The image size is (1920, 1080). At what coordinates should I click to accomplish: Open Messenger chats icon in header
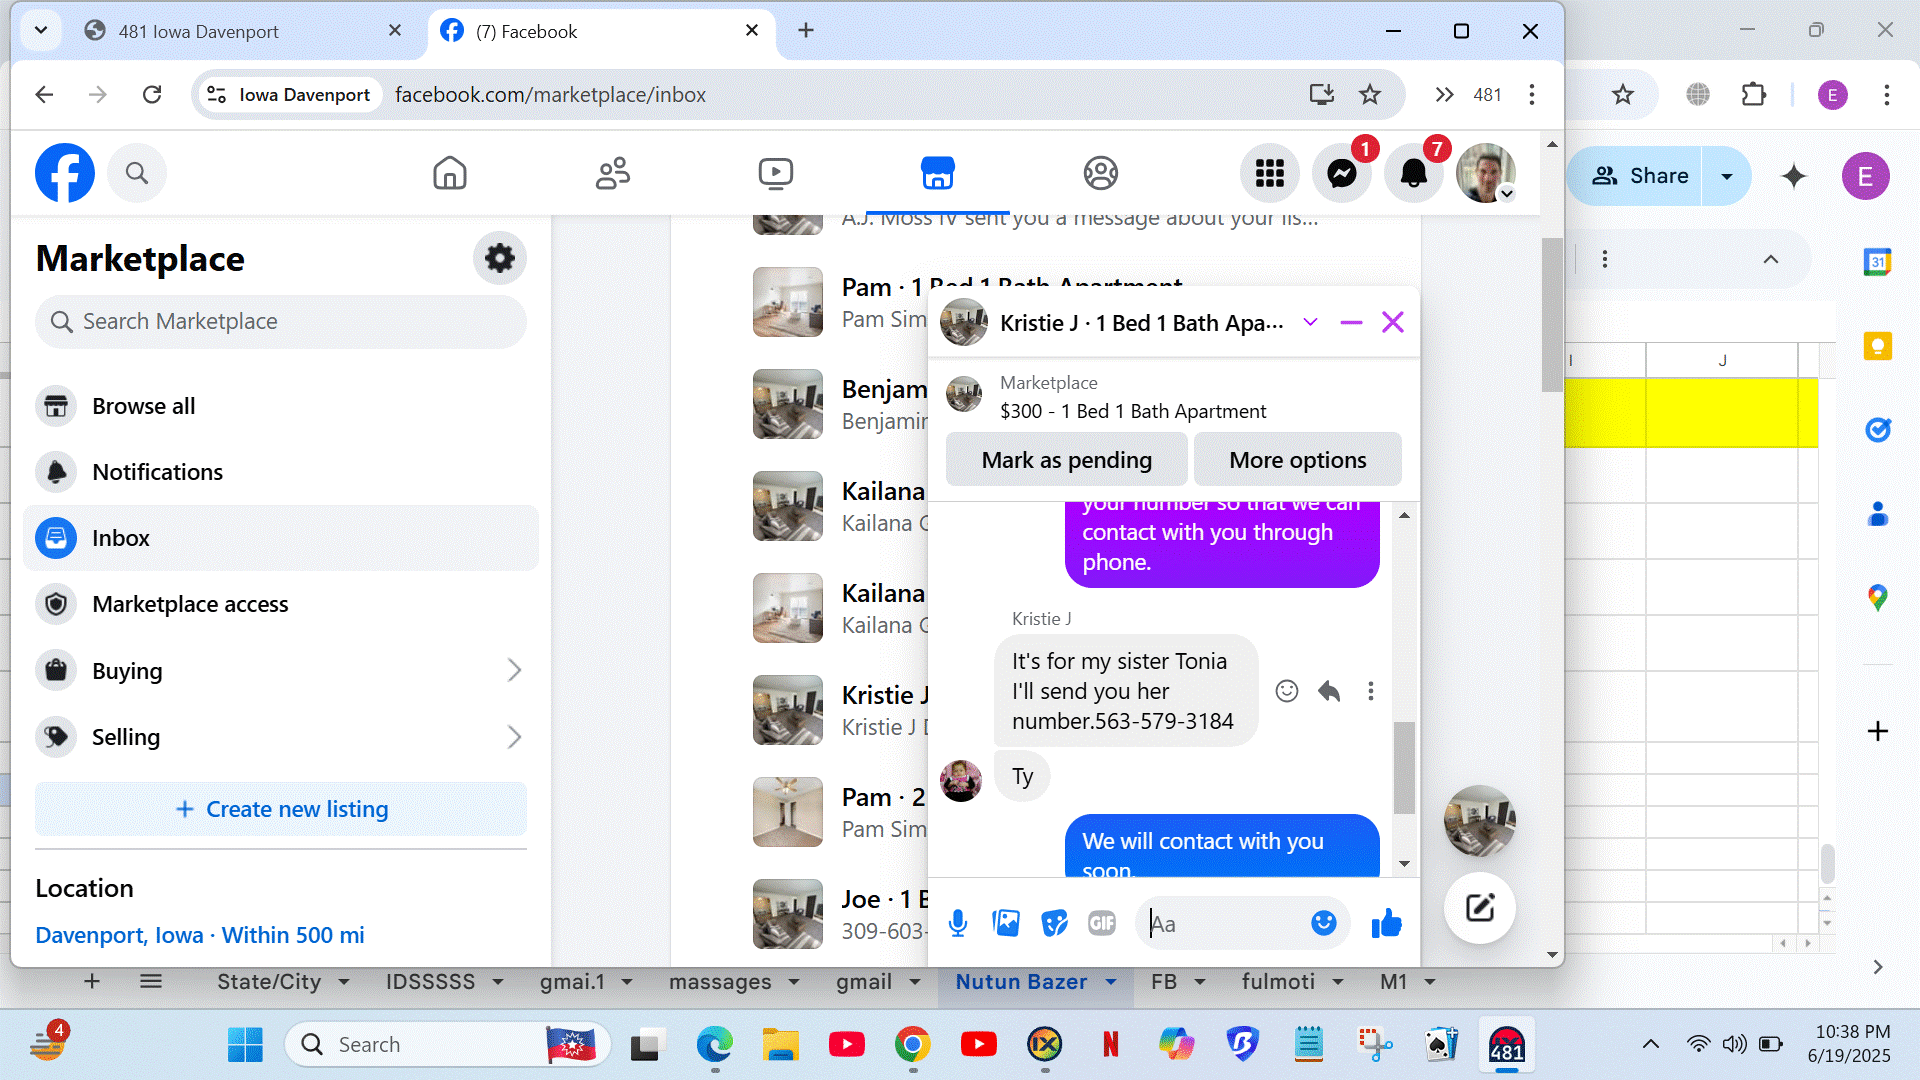(x=1341, y=174)
